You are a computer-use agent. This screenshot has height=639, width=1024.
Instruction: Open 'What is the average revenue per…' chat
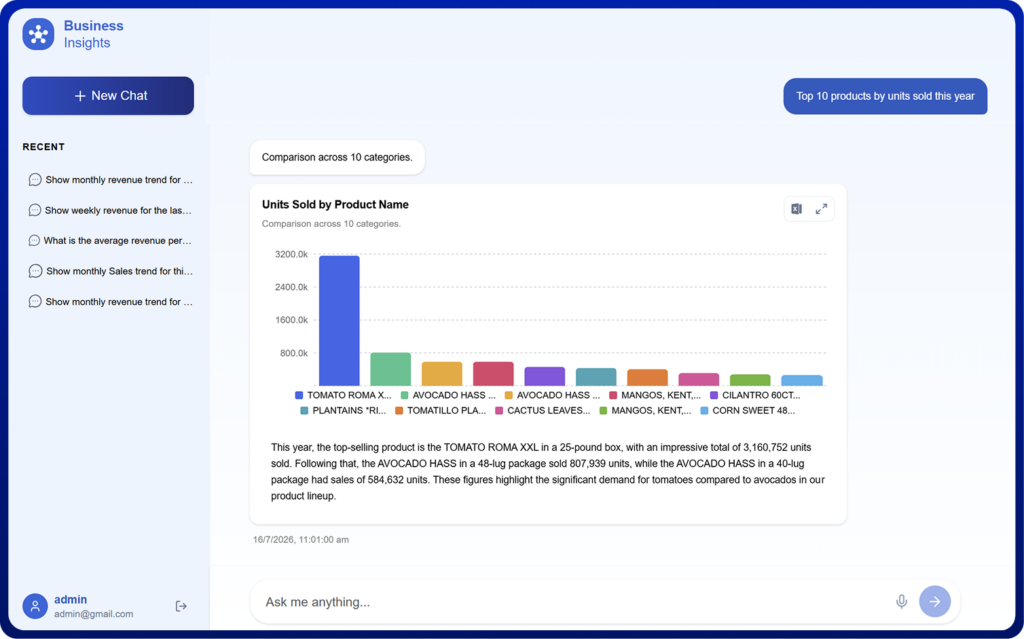coord(110,240)
